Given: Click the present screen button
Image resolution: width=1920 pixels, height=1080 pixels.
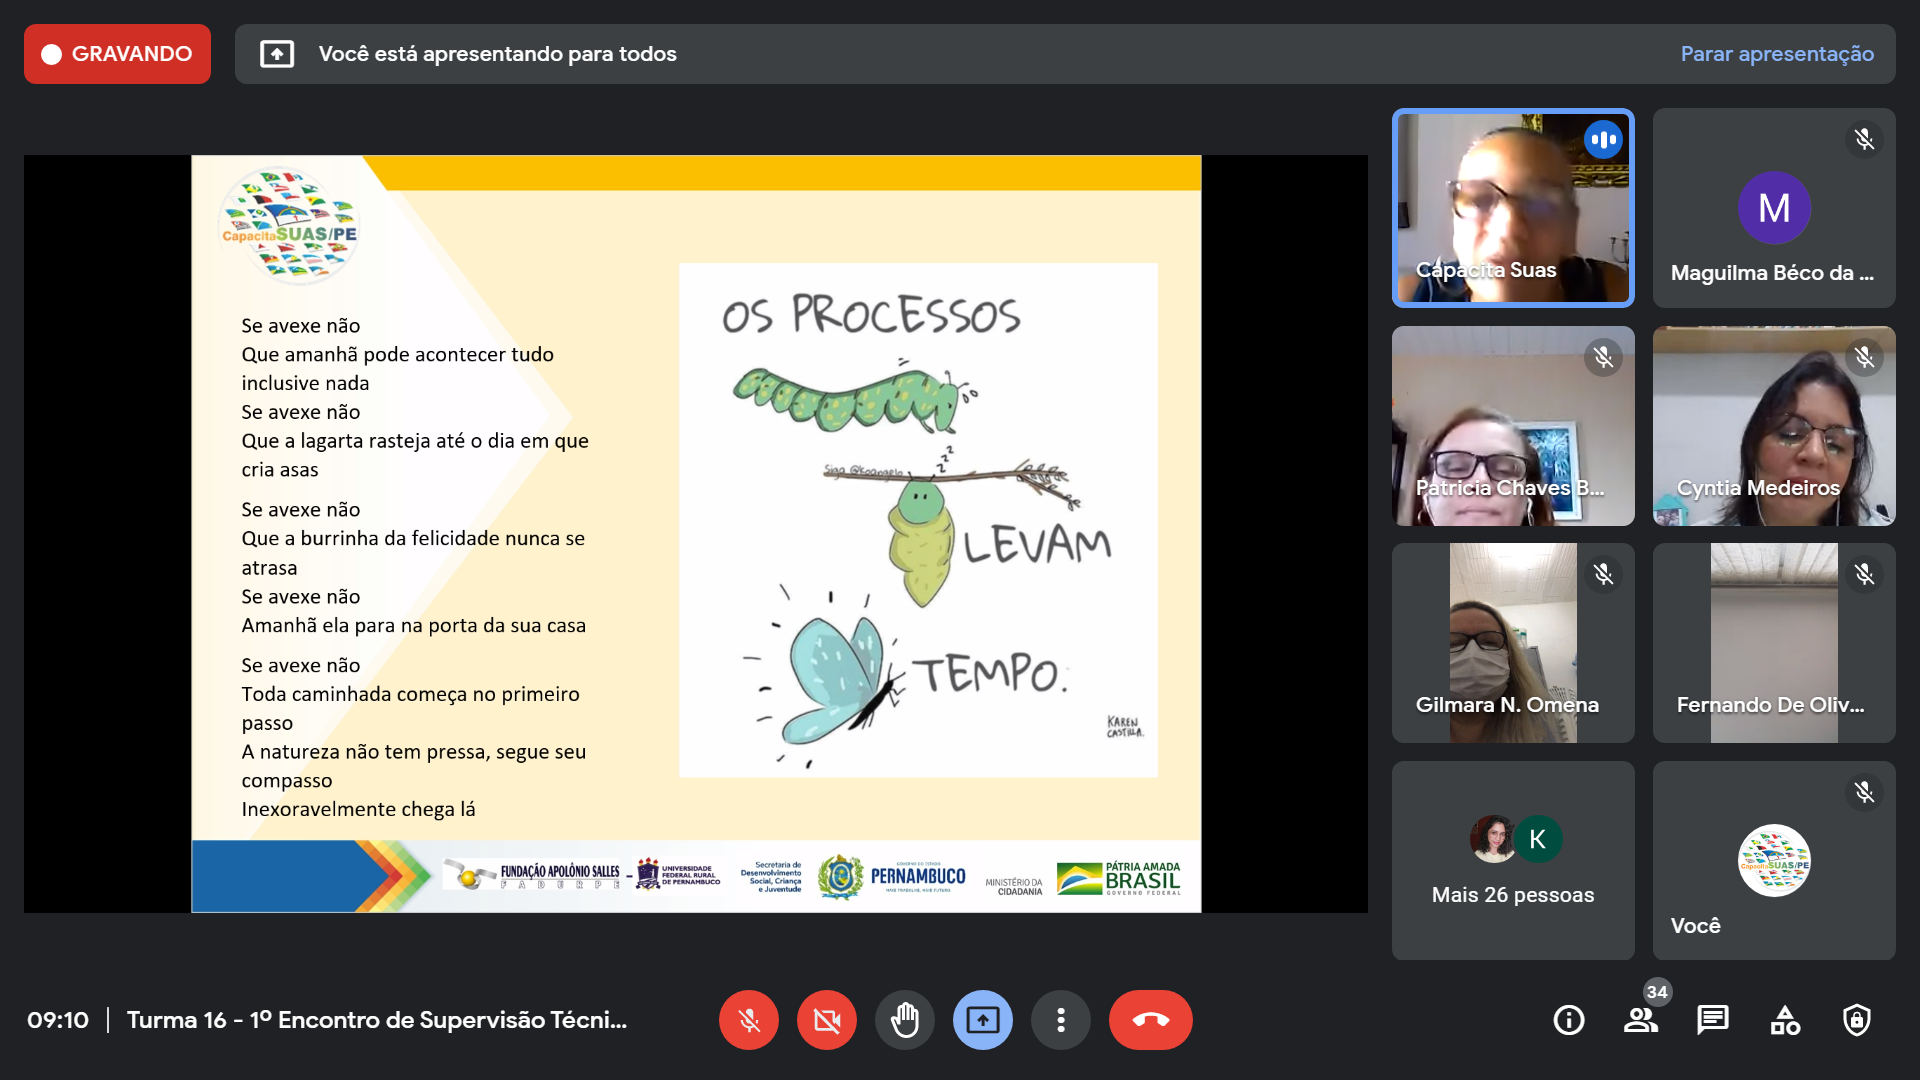Looking at the screenshot, I should [x=982, y=1020].
